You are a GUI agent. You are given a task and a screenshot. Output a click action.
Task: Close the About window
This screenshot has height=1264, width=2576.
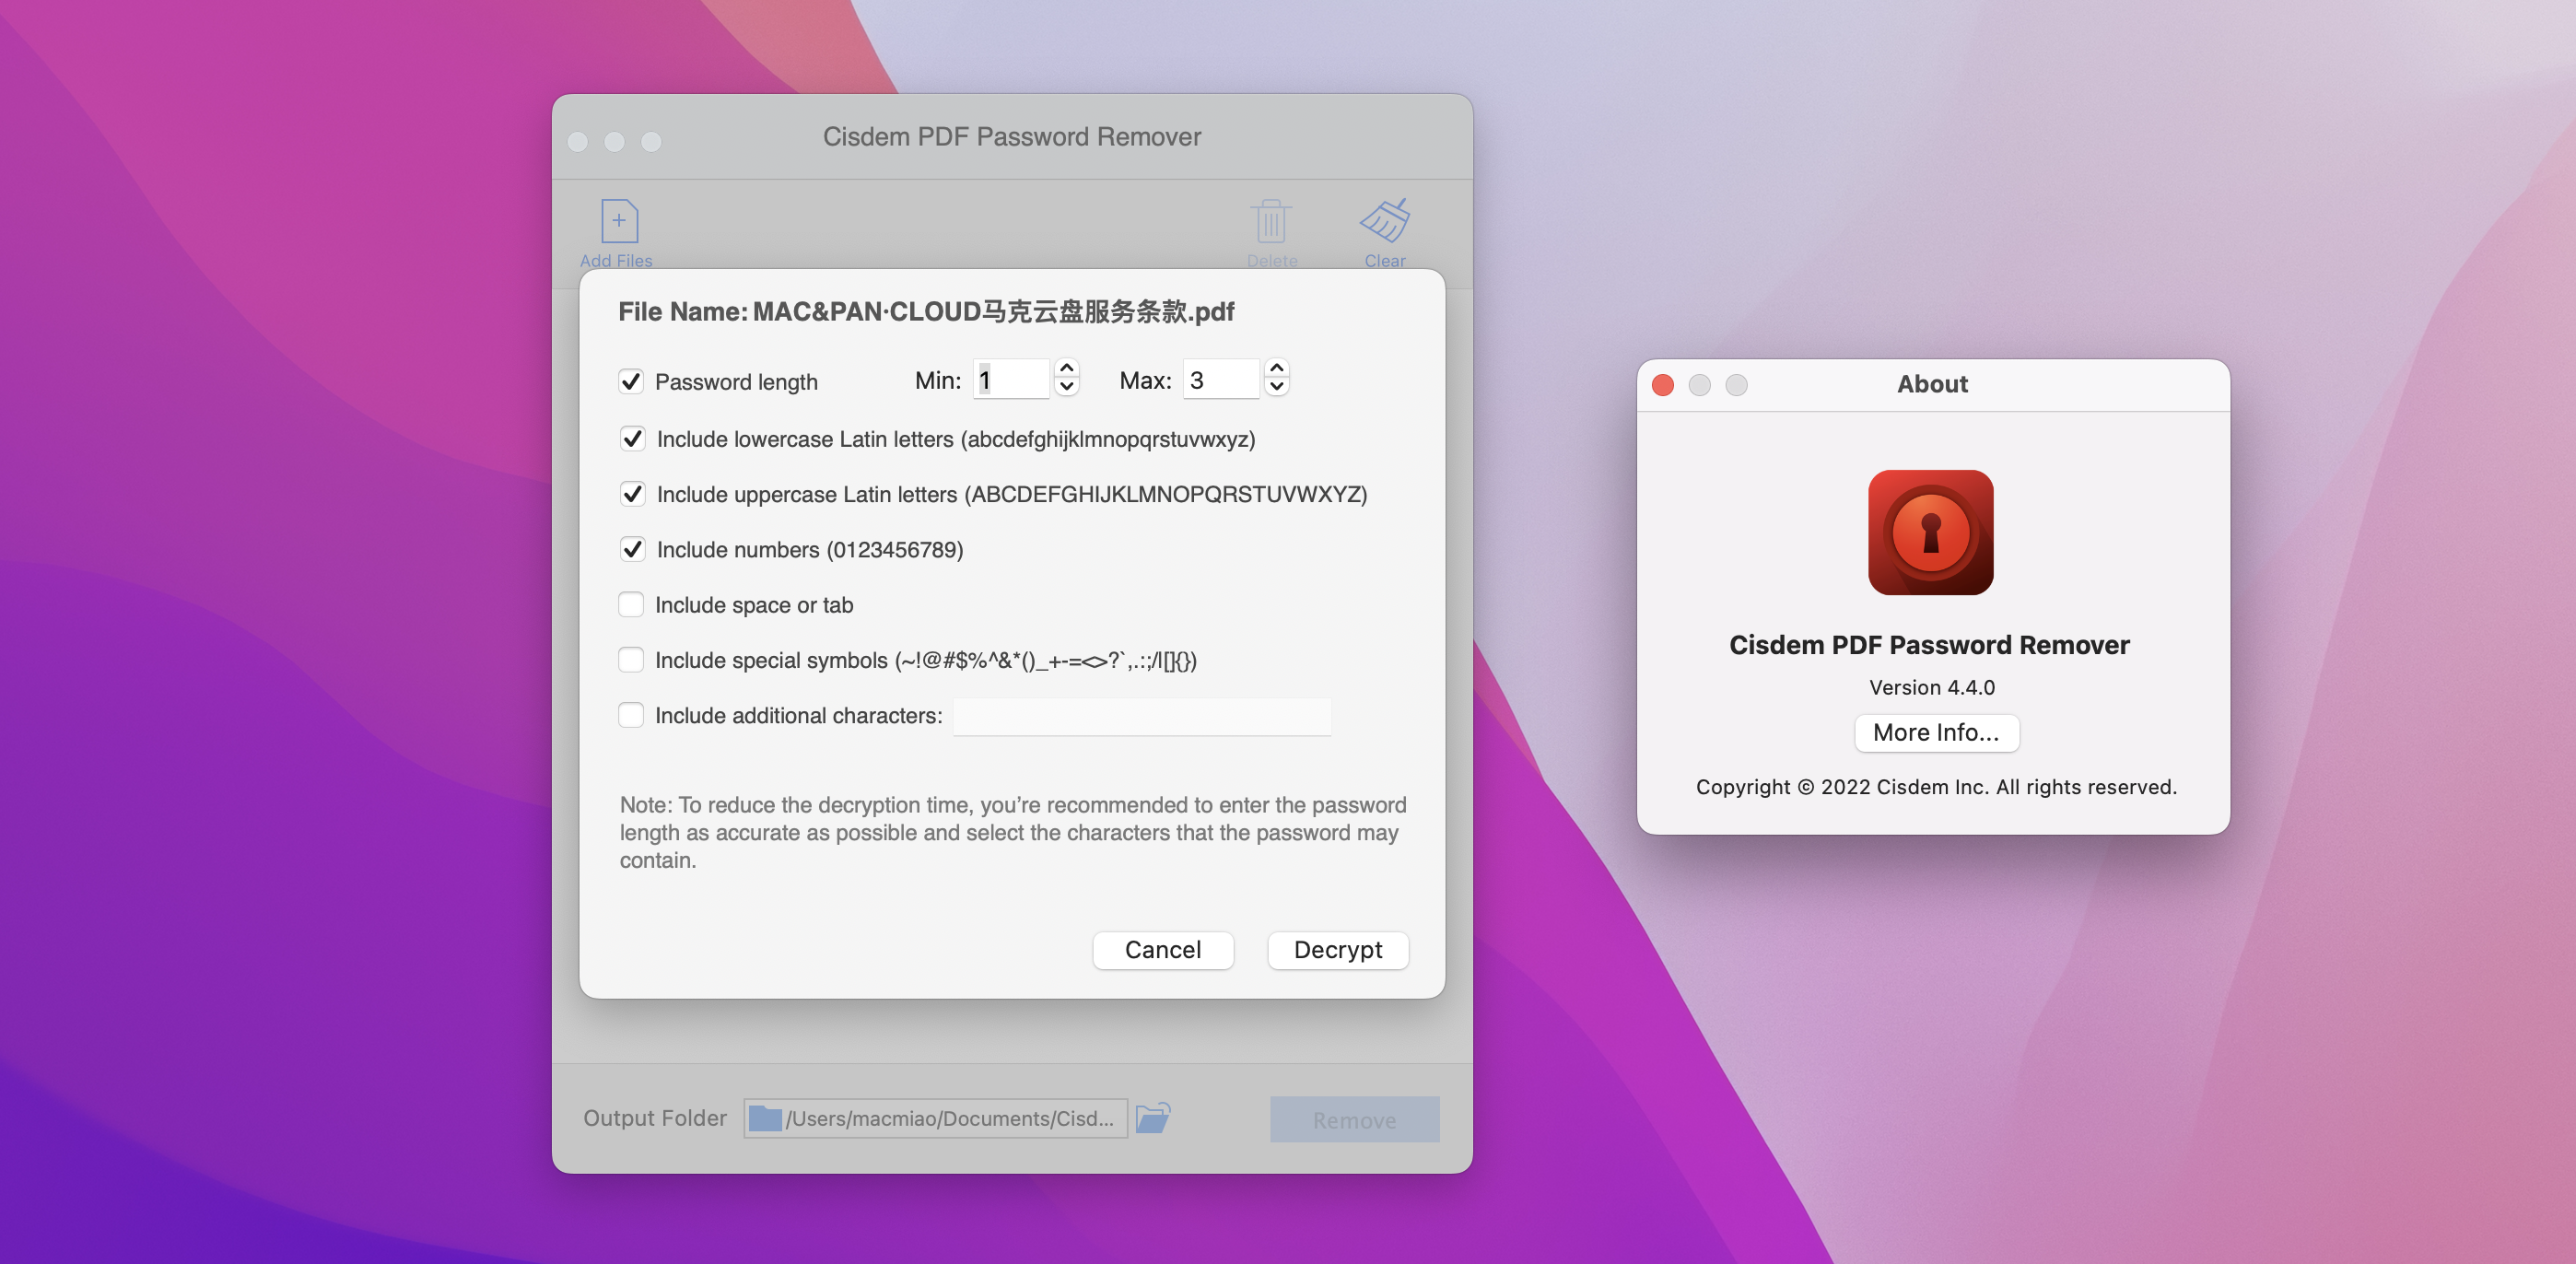point(1663,385)
